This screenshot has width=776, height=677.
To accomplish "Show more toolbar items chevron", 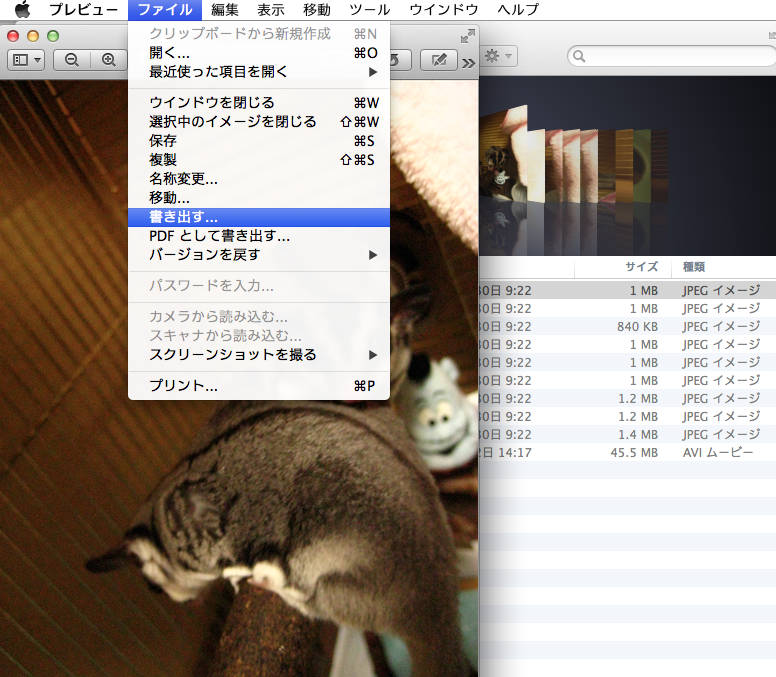I will click(x=468, y=63).
